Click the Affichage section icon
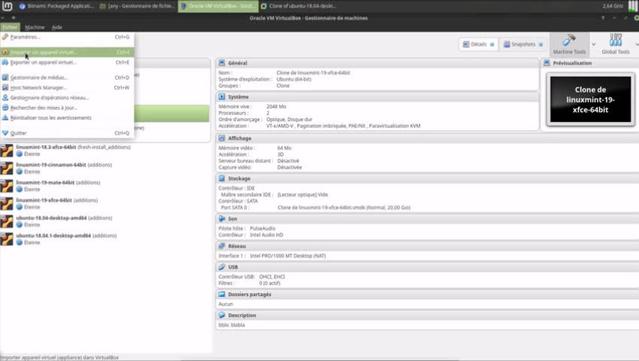 click(222, 138)
